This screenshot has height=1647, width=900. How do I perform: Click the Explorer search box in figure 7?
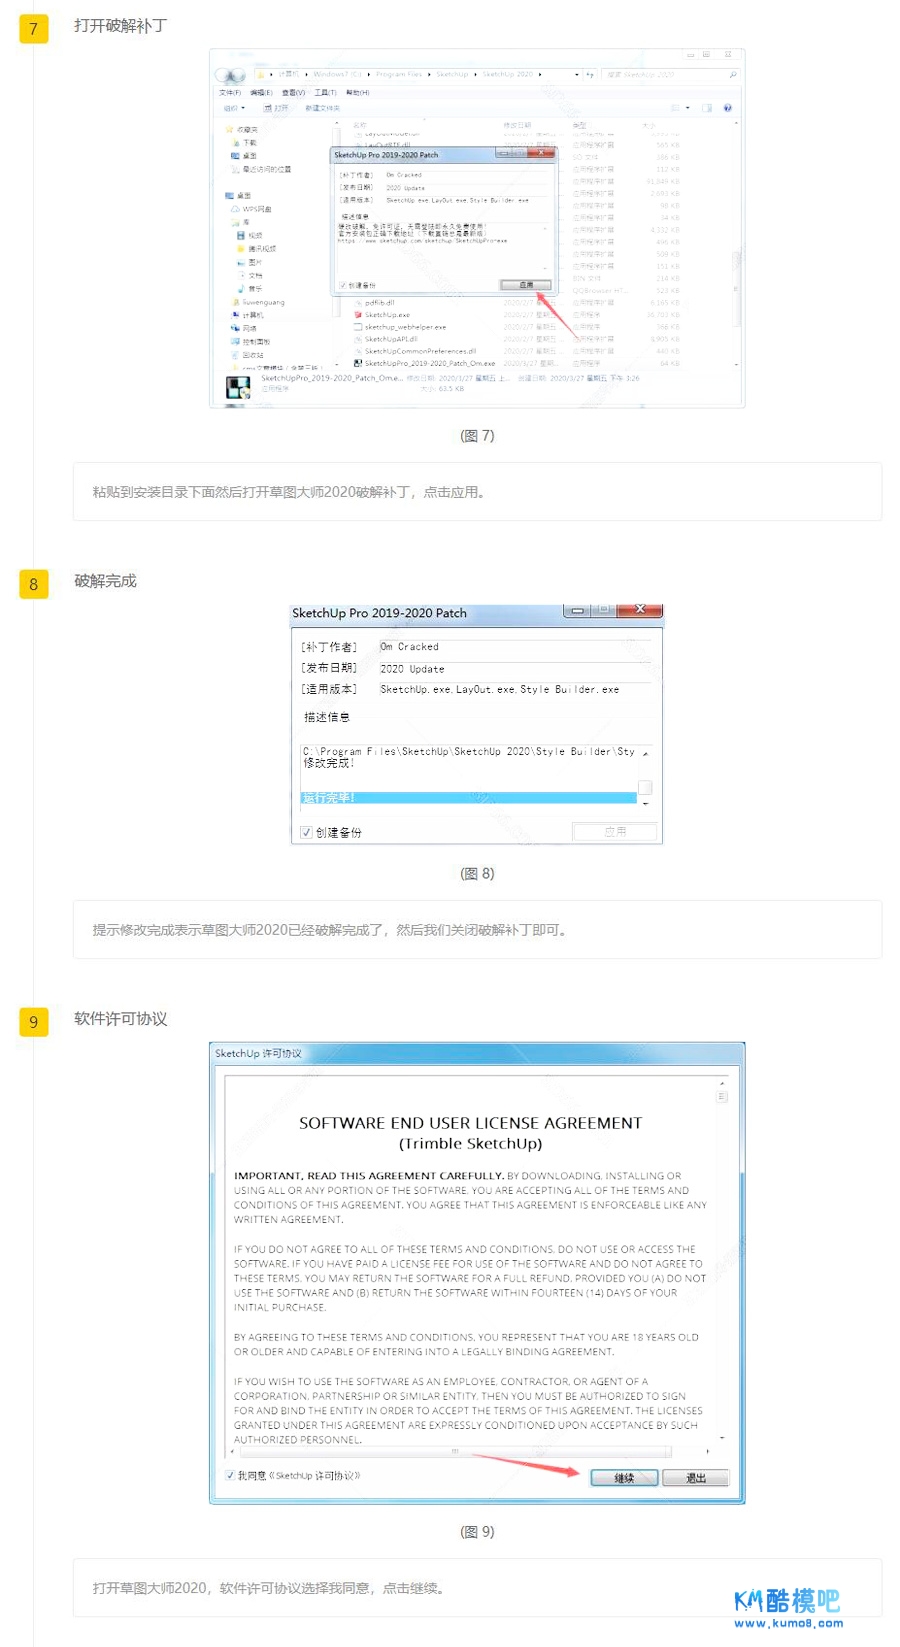[x=671, y=74]
